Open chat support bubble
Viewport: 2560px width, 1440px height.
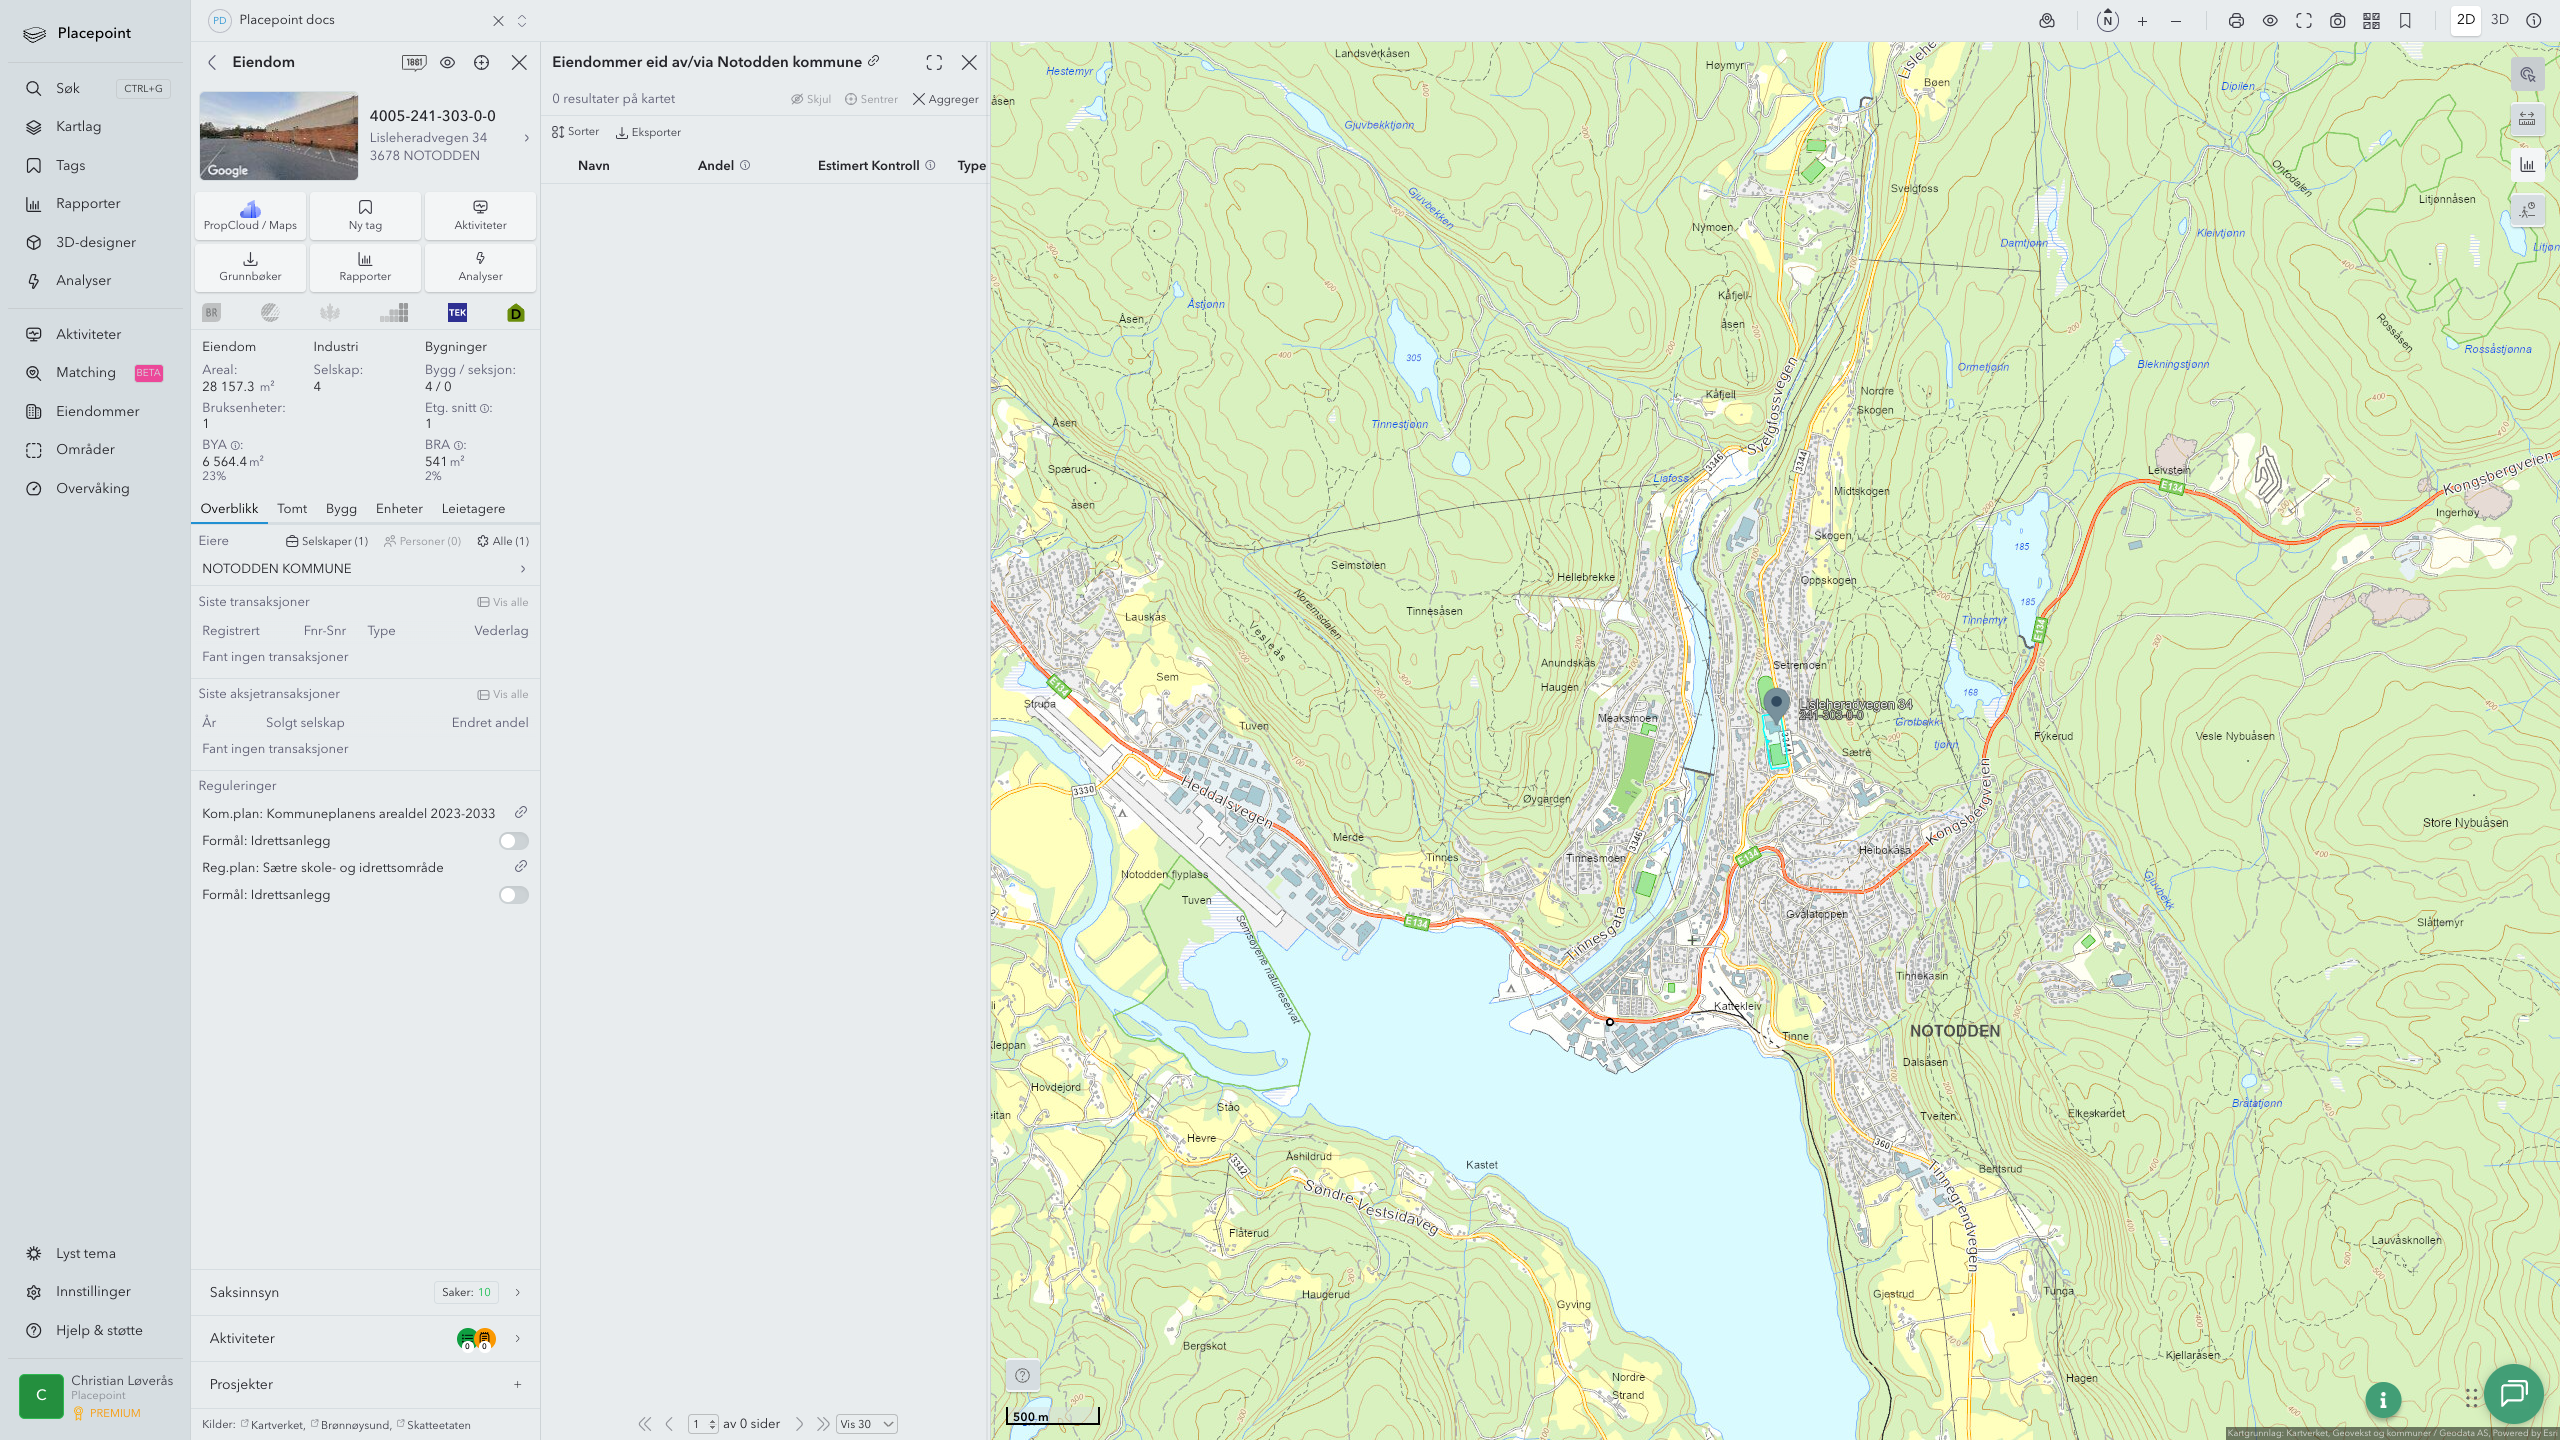click(2513, 1393)
